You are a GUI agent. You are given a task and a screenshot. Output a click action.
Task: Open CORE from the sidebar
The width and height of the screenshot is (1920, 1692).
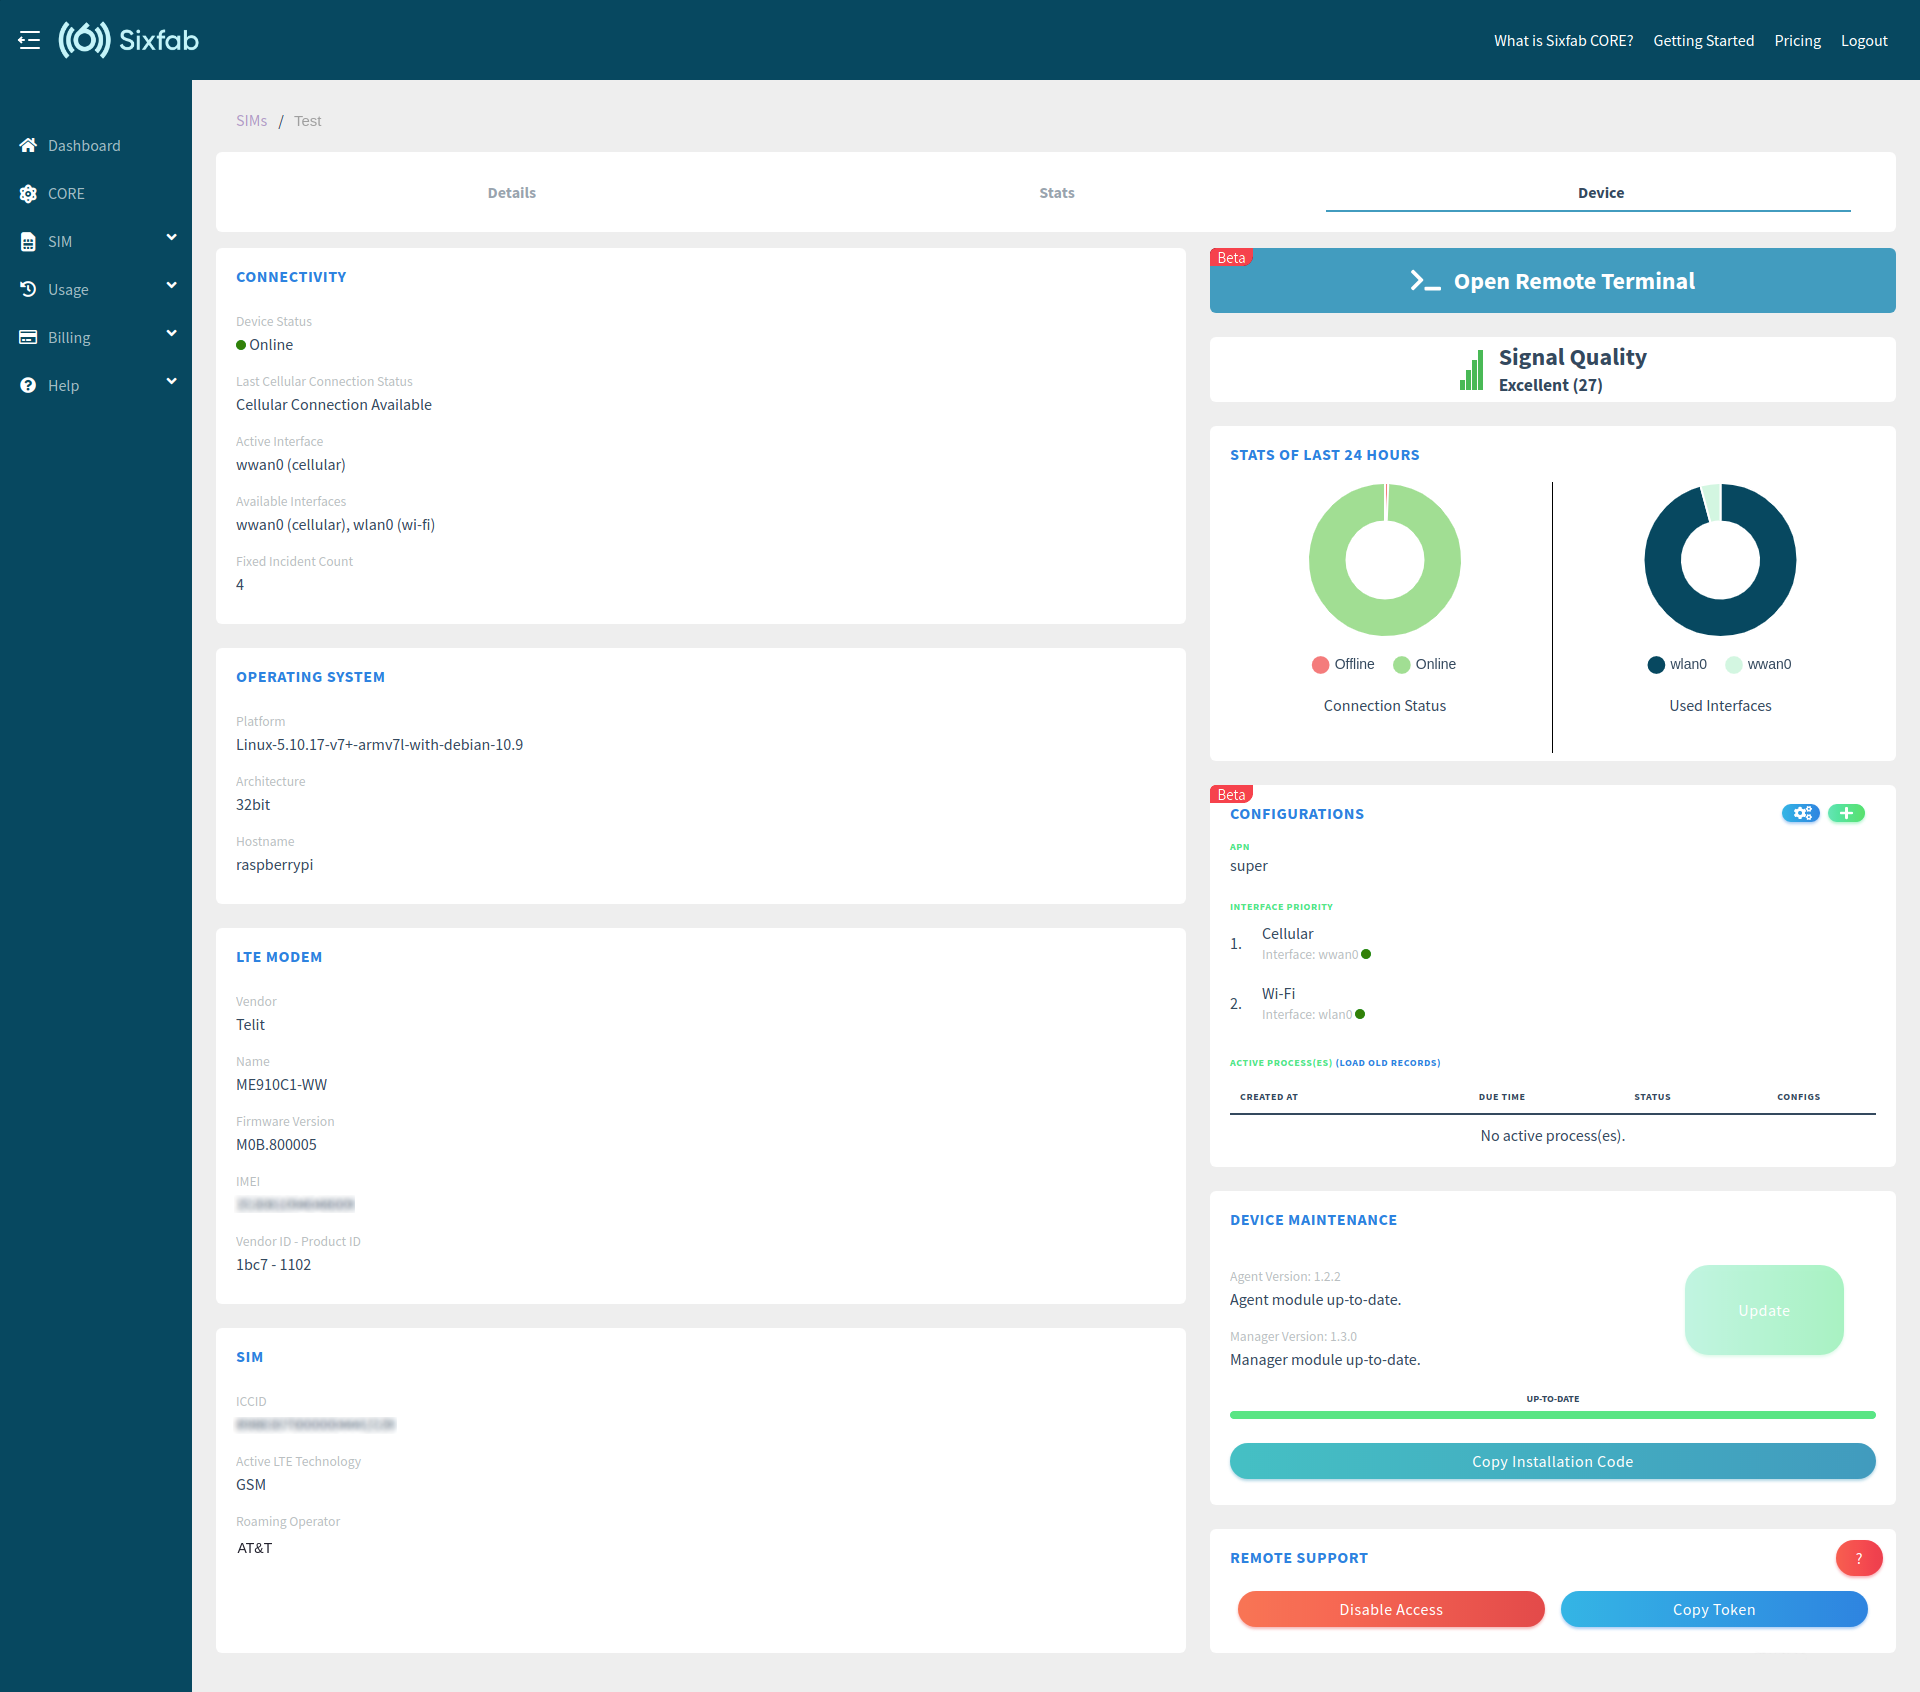(x=66, y=193)
